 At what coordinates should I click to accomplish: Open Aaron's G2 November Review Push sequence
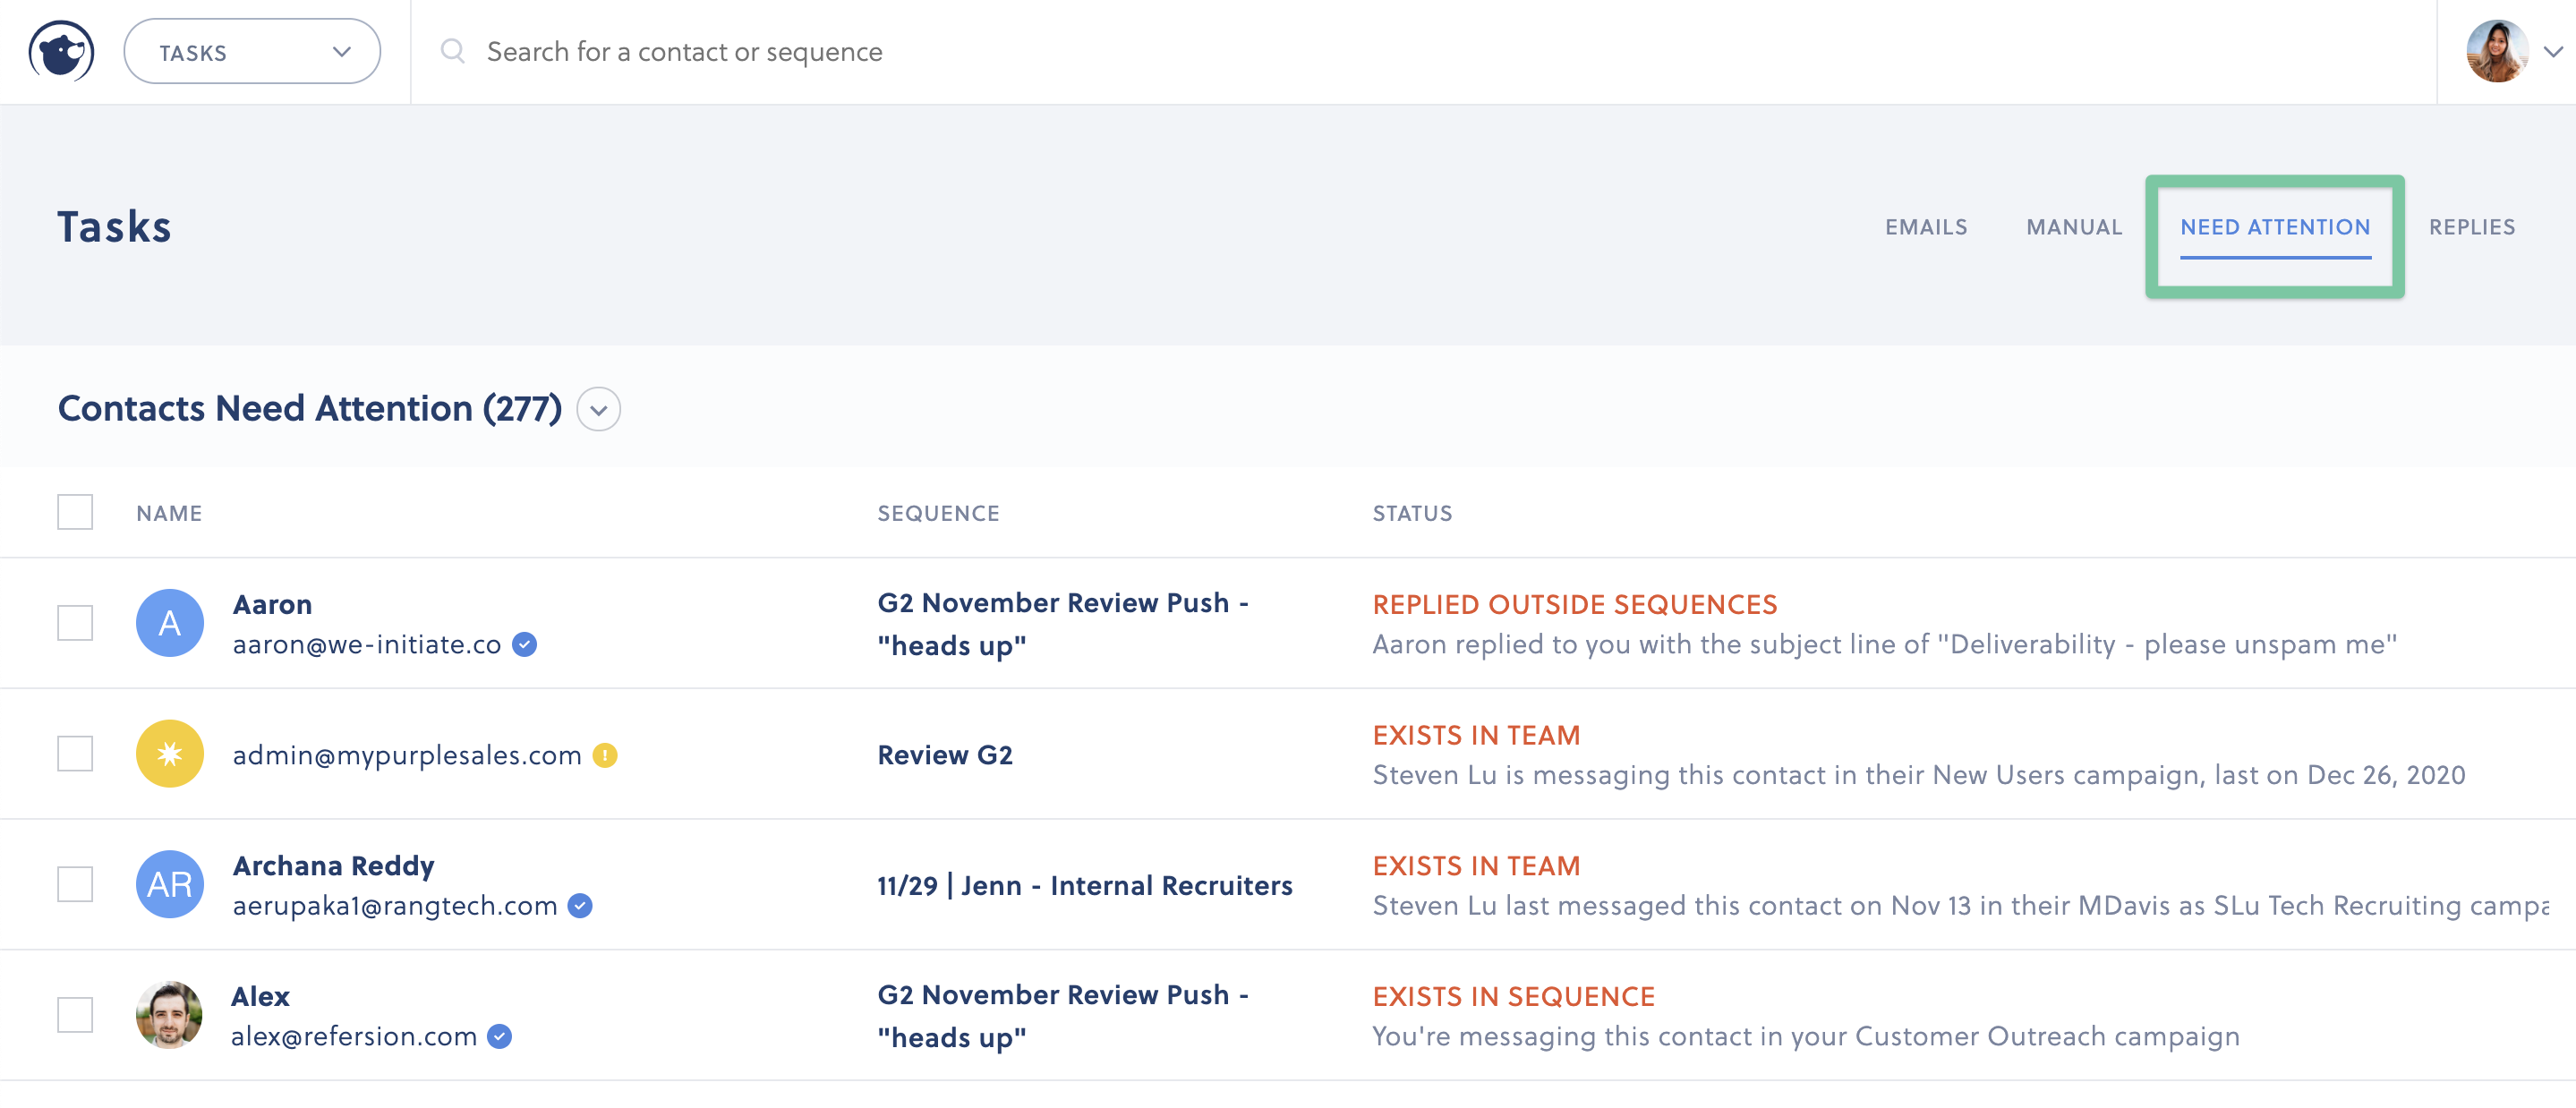point(1063,624)
